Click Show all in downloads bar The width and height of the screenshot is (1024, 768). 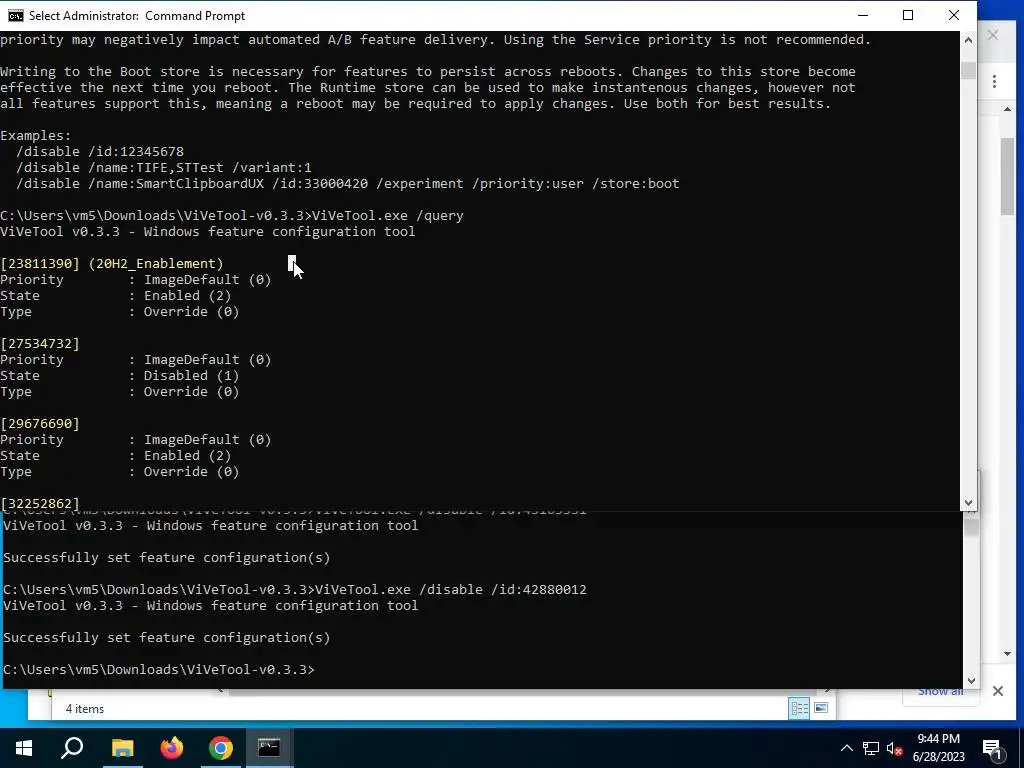[940, 691]
